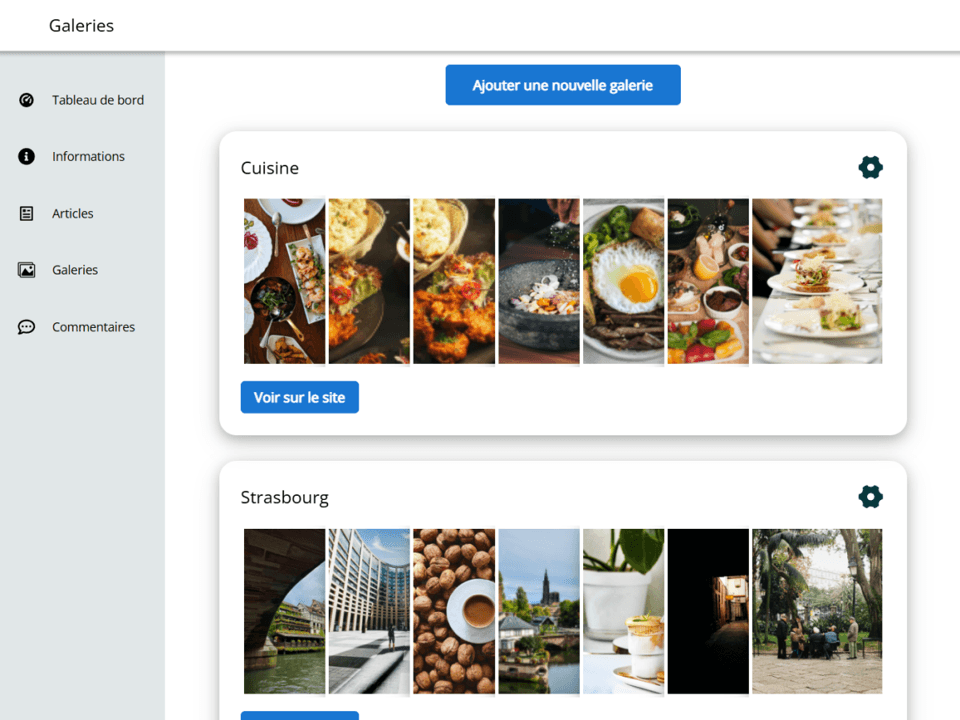
Task: Open Strasbourg photo of potted plant dessert
Action: click(623, 612)
